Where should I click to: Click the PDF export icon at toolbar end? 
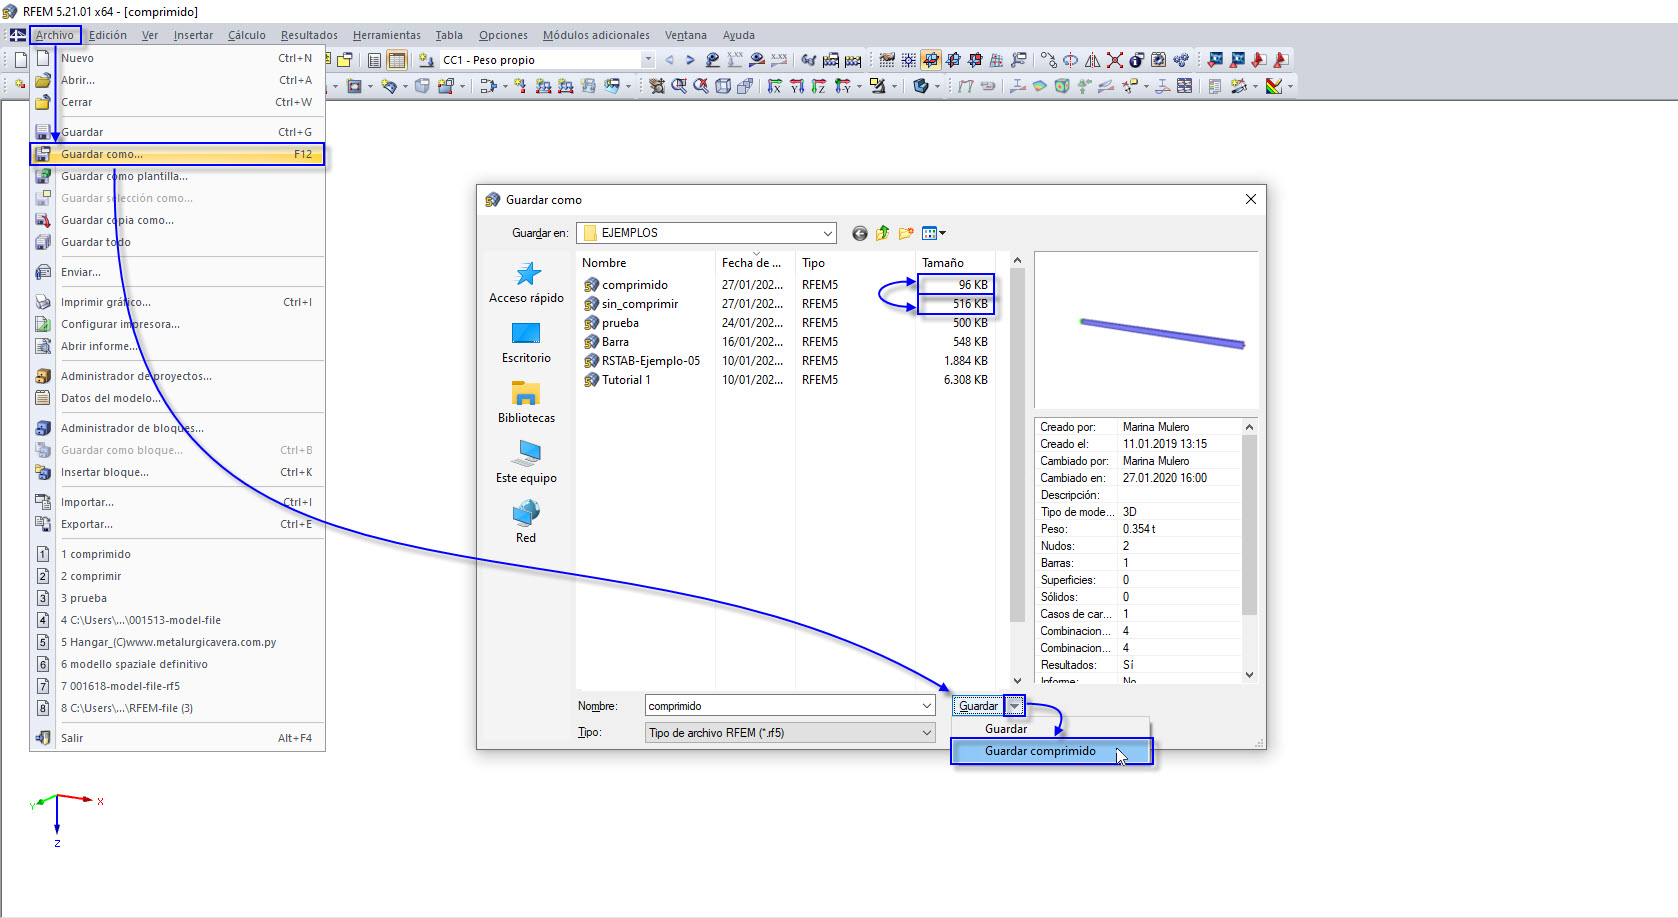tap(1280, 60)
